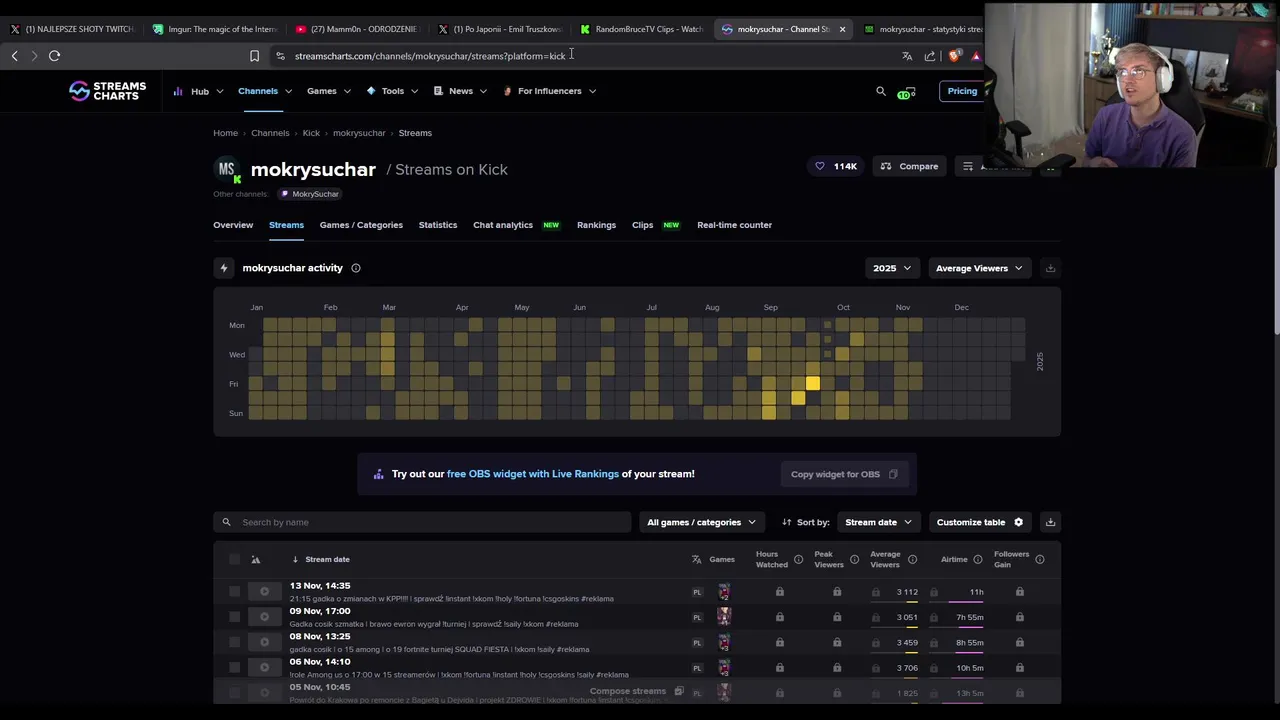Open the Brave Rewards triangle icon

point(976,56)
